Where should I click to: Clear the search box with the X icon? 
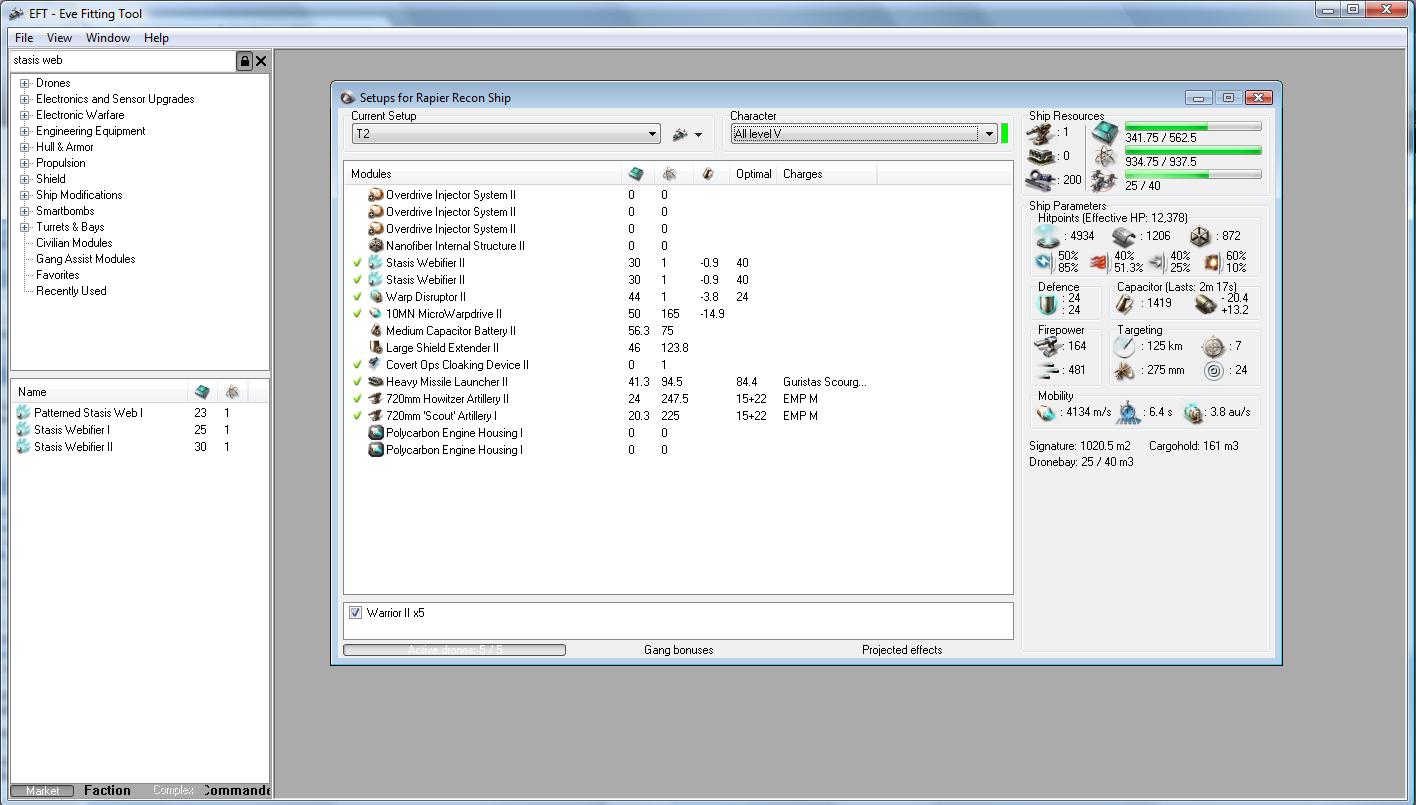click(261, 61)
